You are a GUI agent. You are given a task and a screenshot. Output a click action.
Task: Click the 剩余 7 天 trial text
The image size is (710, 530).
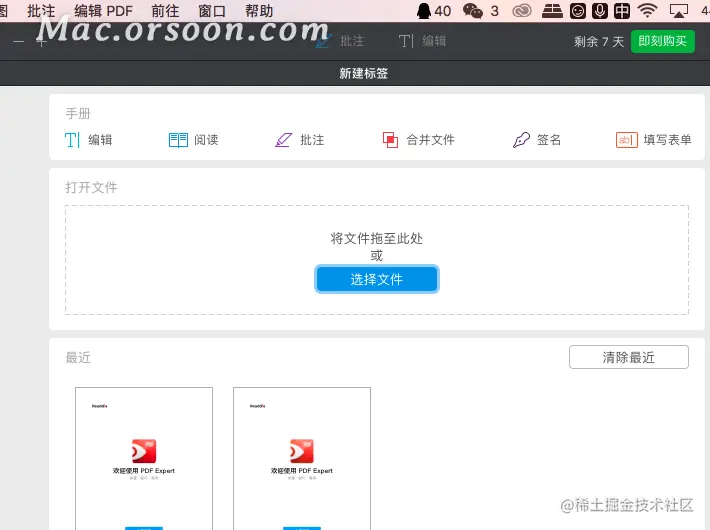599,42
